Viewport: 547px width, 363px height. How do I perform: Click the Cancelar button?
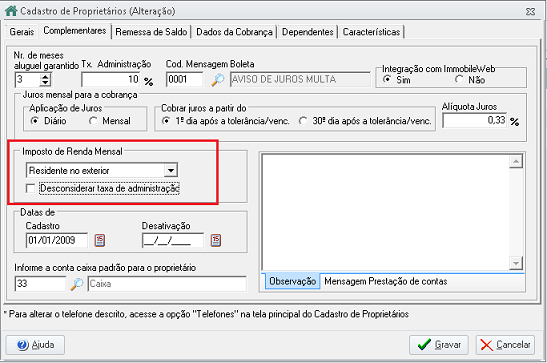505,345
